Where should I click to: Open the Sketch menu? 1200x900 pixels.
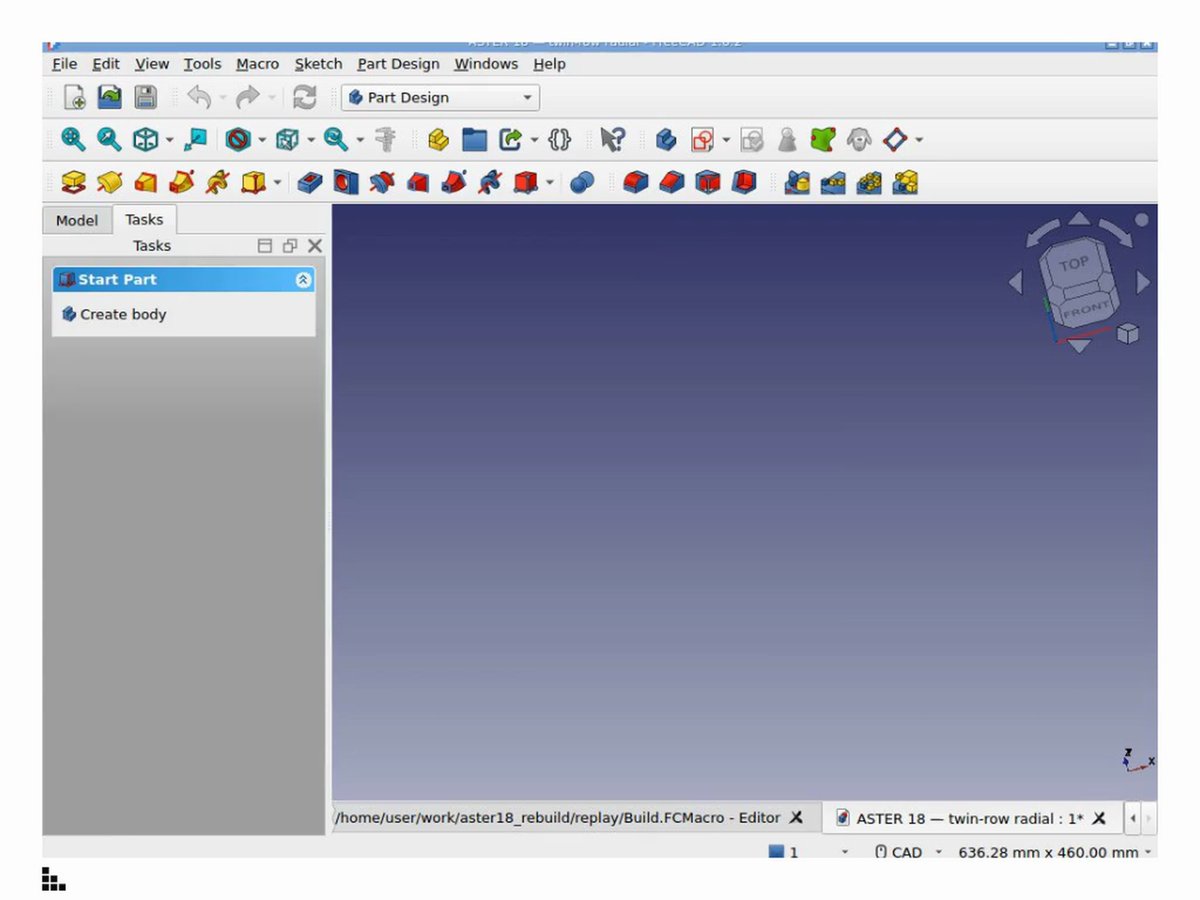tap(318, 64)
